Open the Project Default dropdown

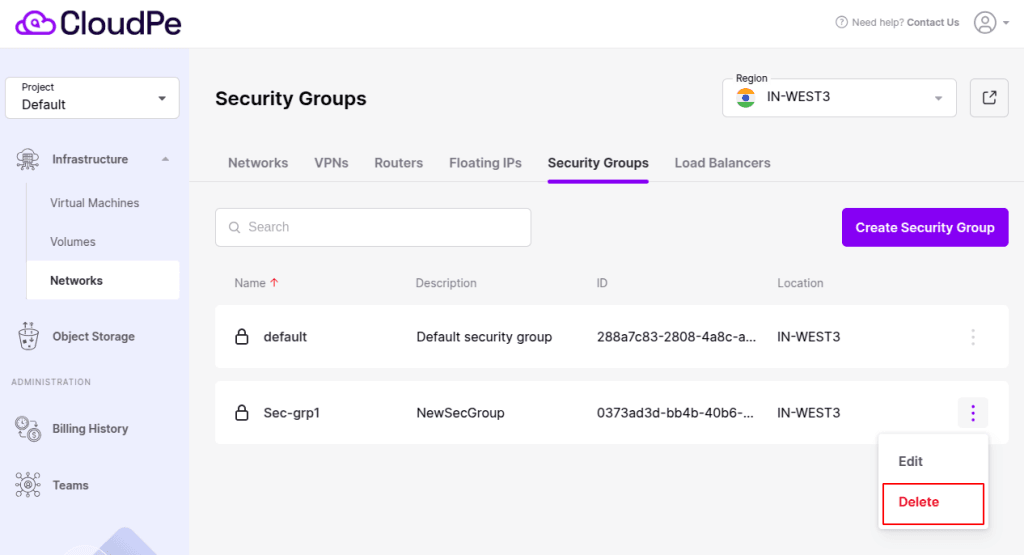92,98
